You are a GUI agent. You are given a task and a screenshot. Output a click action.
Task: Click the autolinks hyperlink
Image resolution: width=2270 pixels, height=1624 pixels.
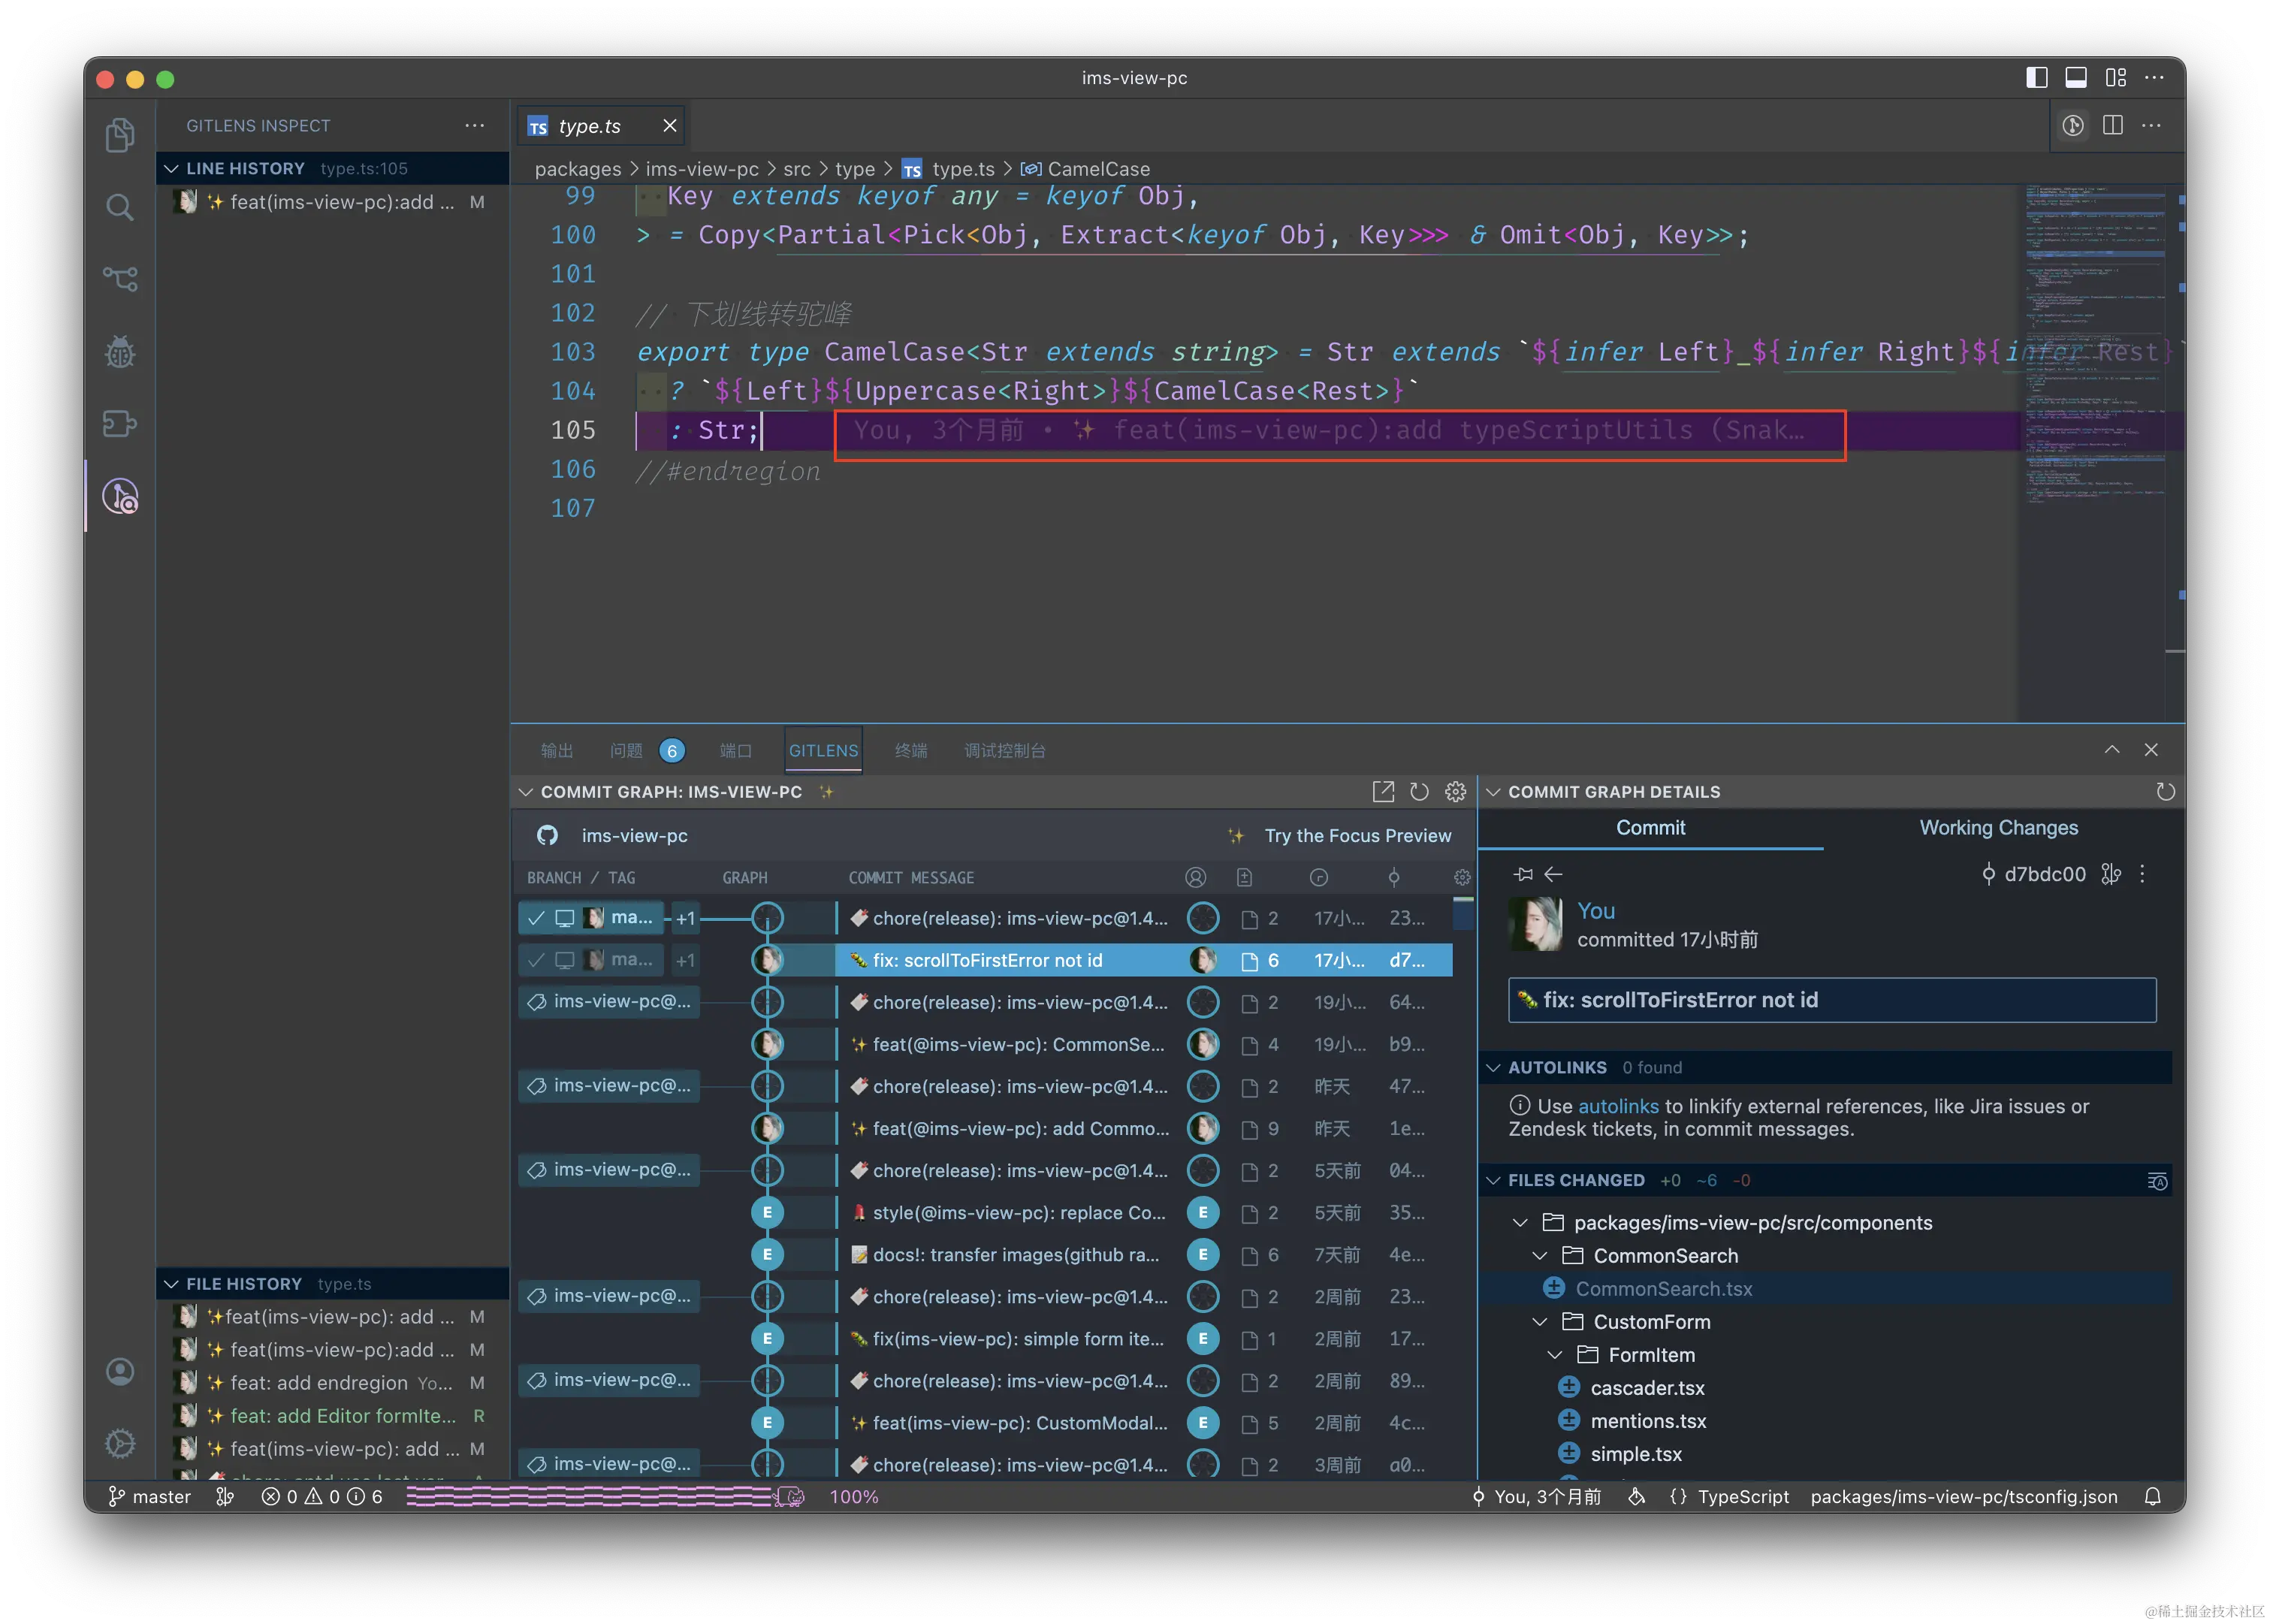coord(1617,1106)
